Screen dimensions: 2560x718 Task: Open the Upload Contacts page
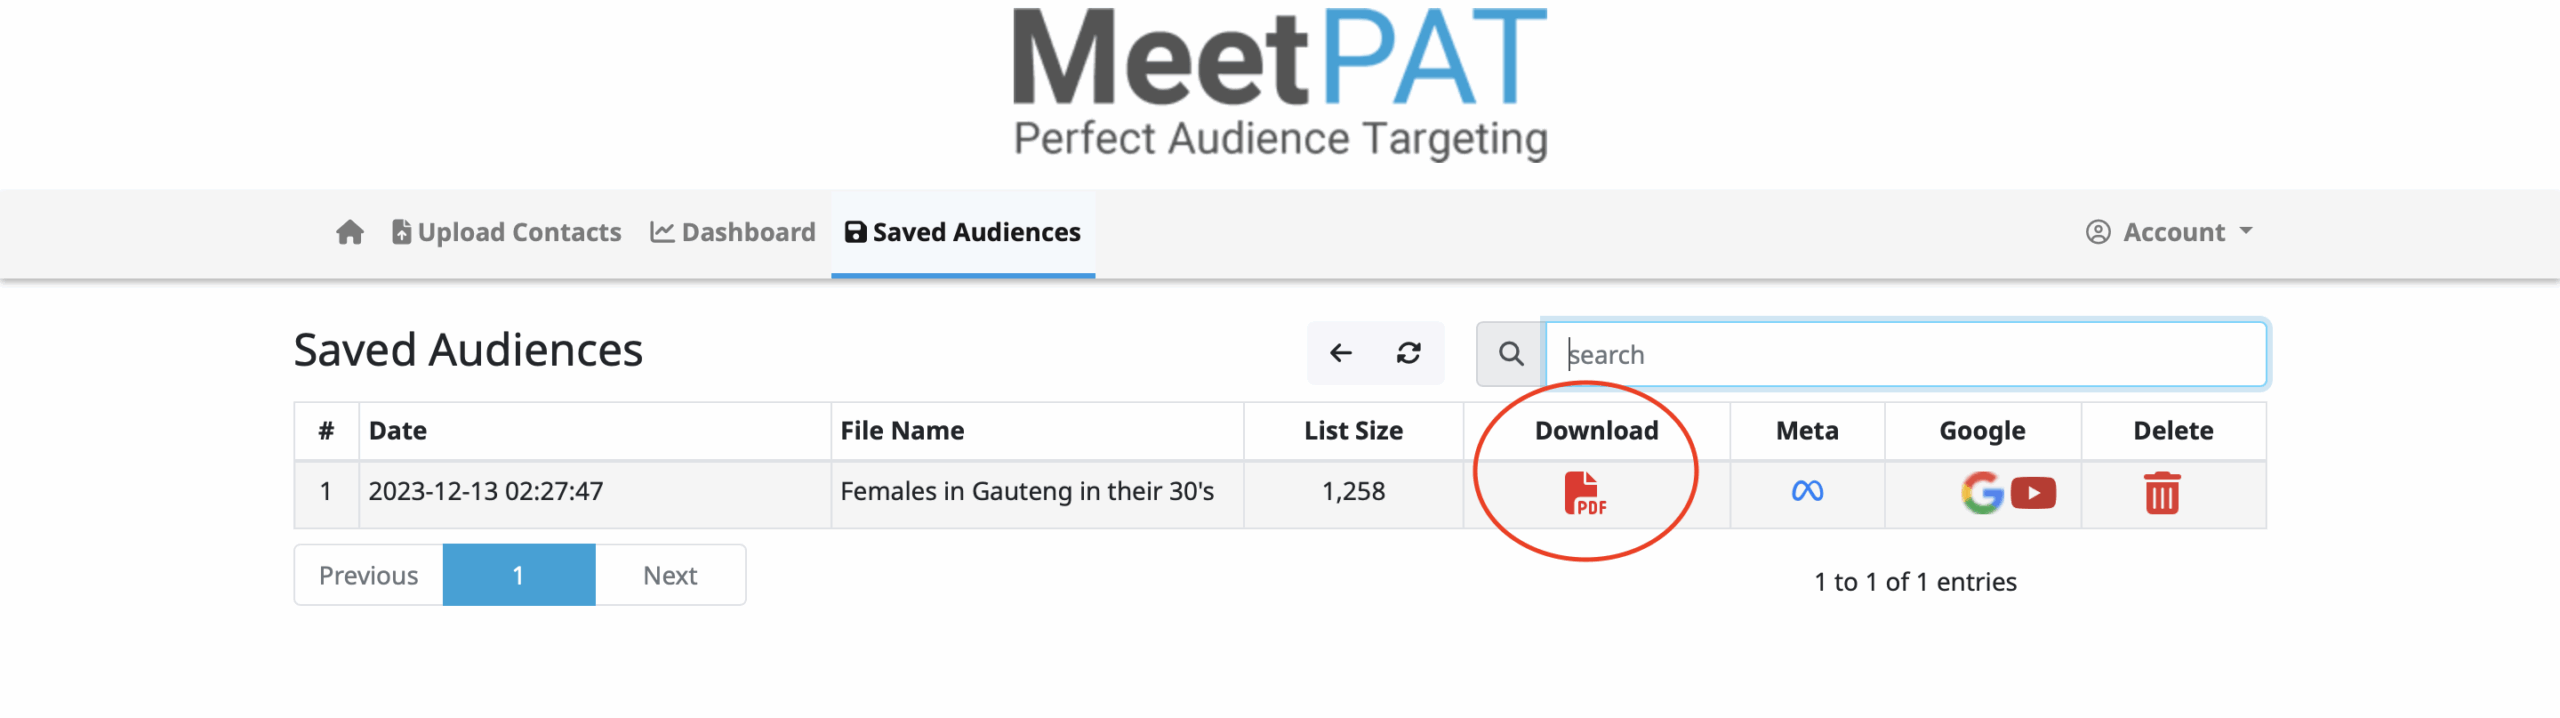[506, 232]
